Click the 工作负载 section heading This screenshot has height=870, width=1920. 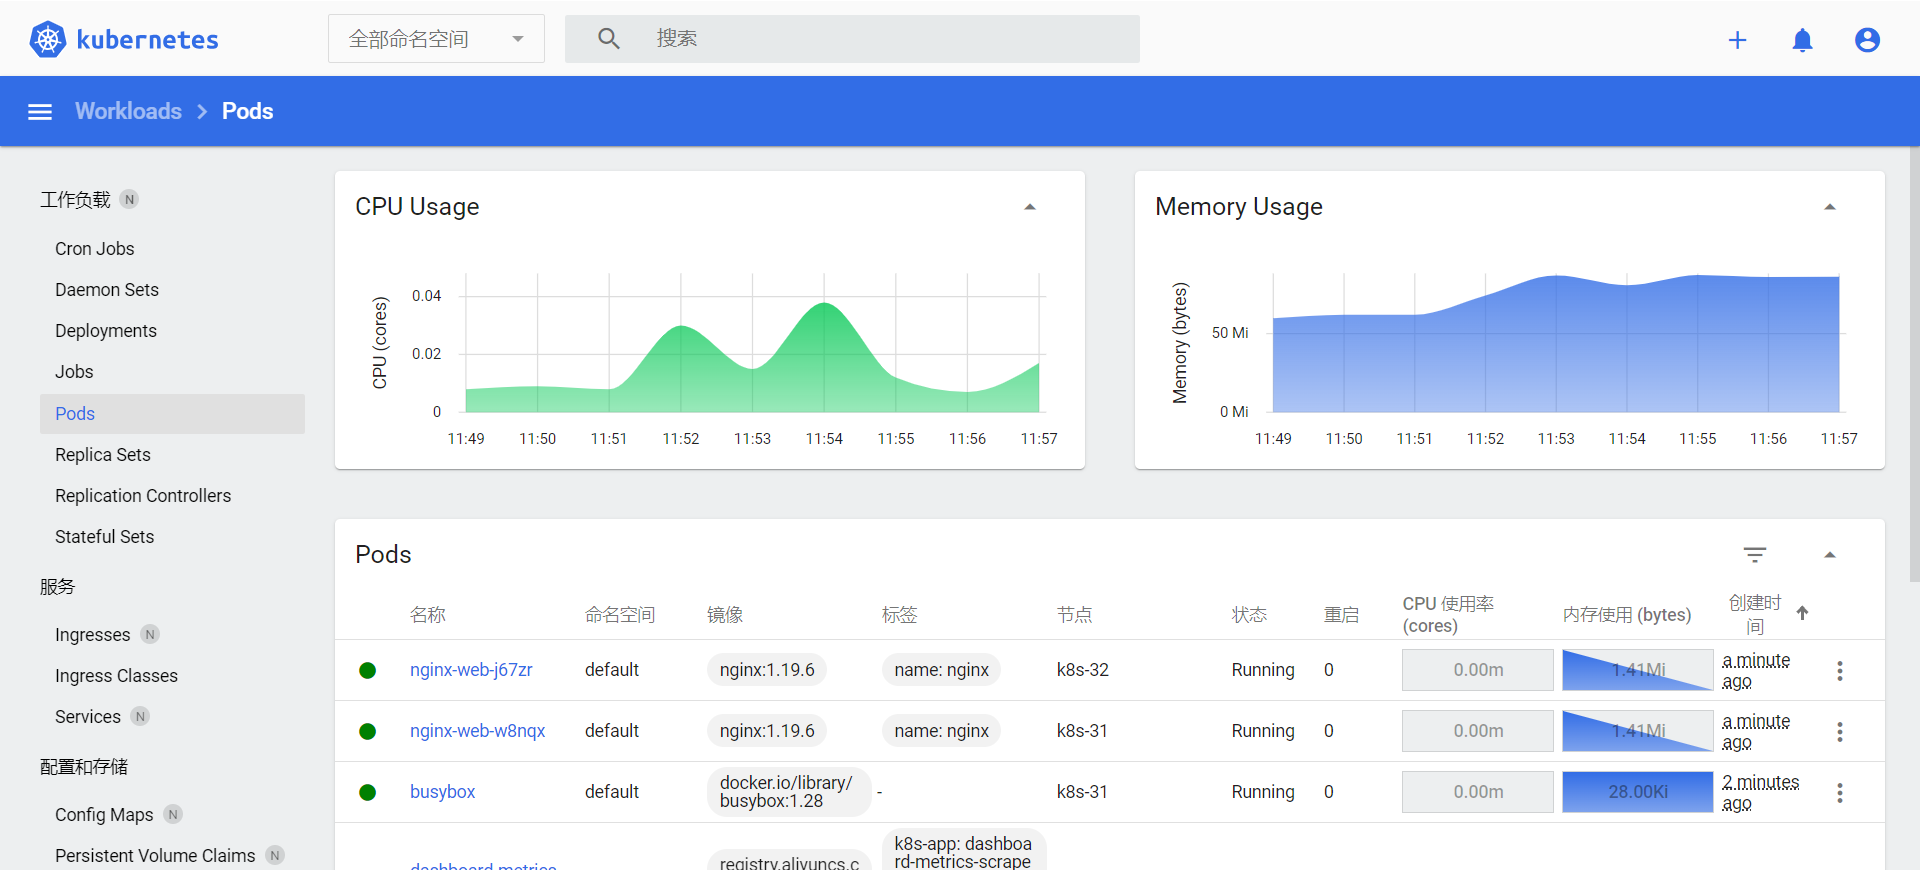click(75, 200)
